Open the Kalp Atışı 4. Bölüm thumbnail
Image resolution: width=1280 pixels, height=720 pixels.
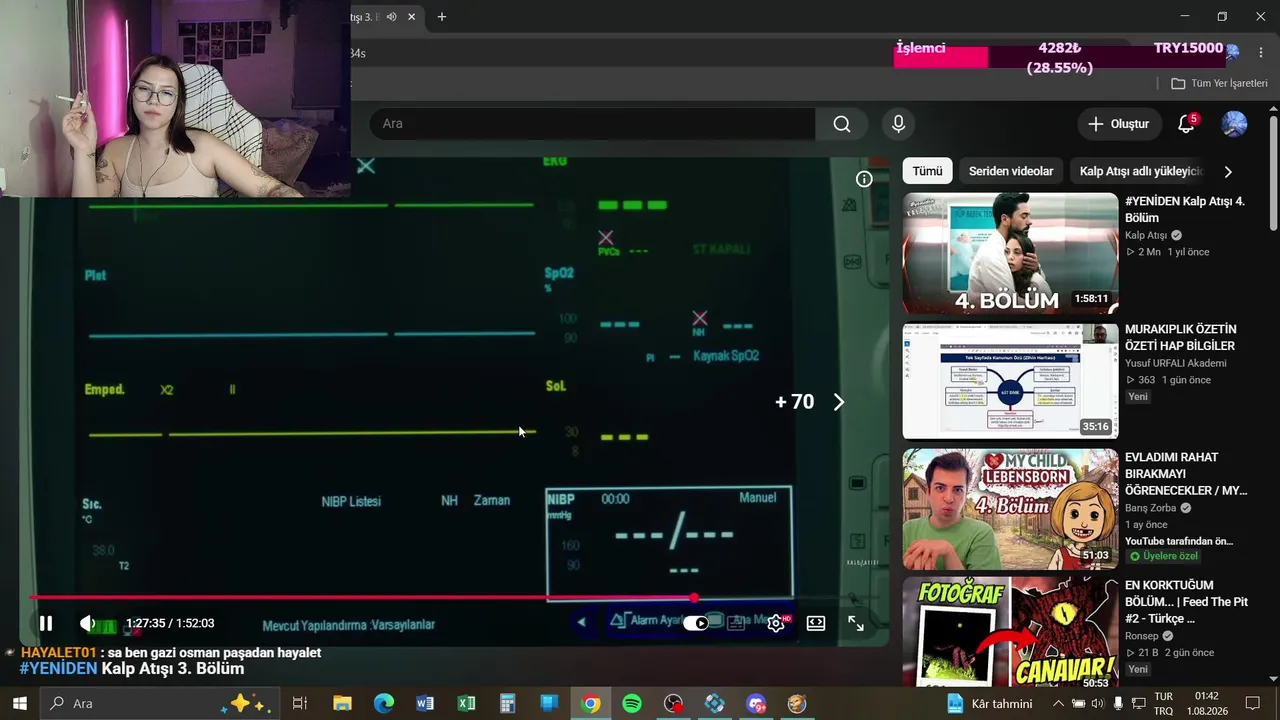1010,254
